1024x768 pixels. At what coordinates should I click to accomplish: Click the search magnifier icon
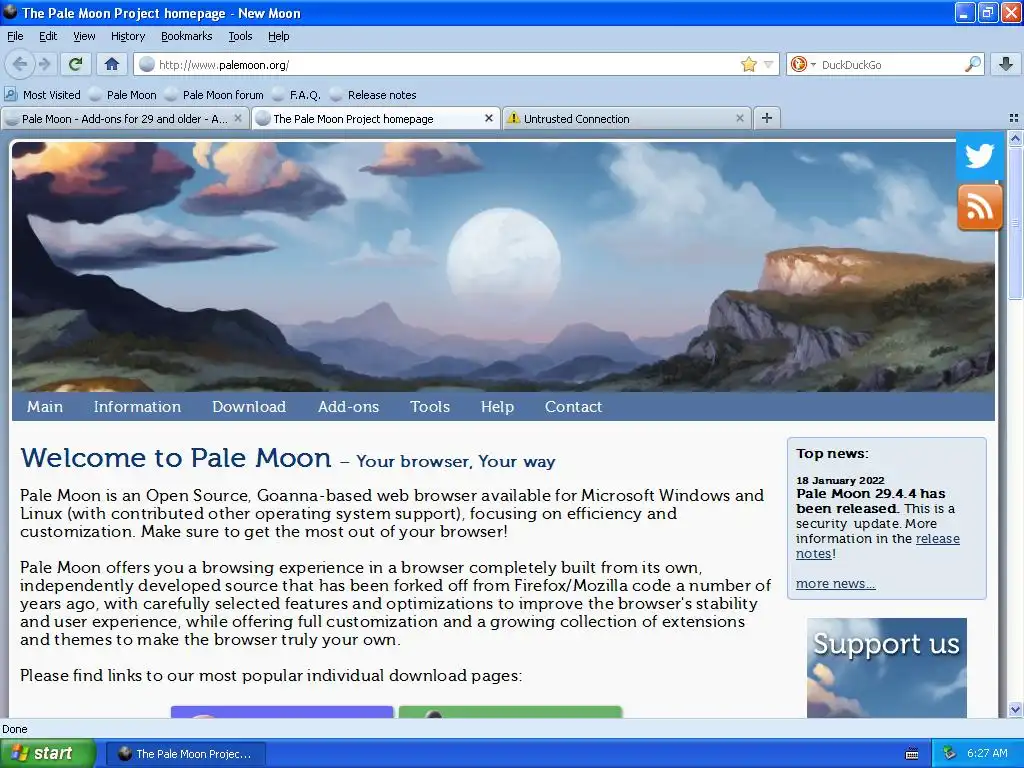click(x=972, y=64)
